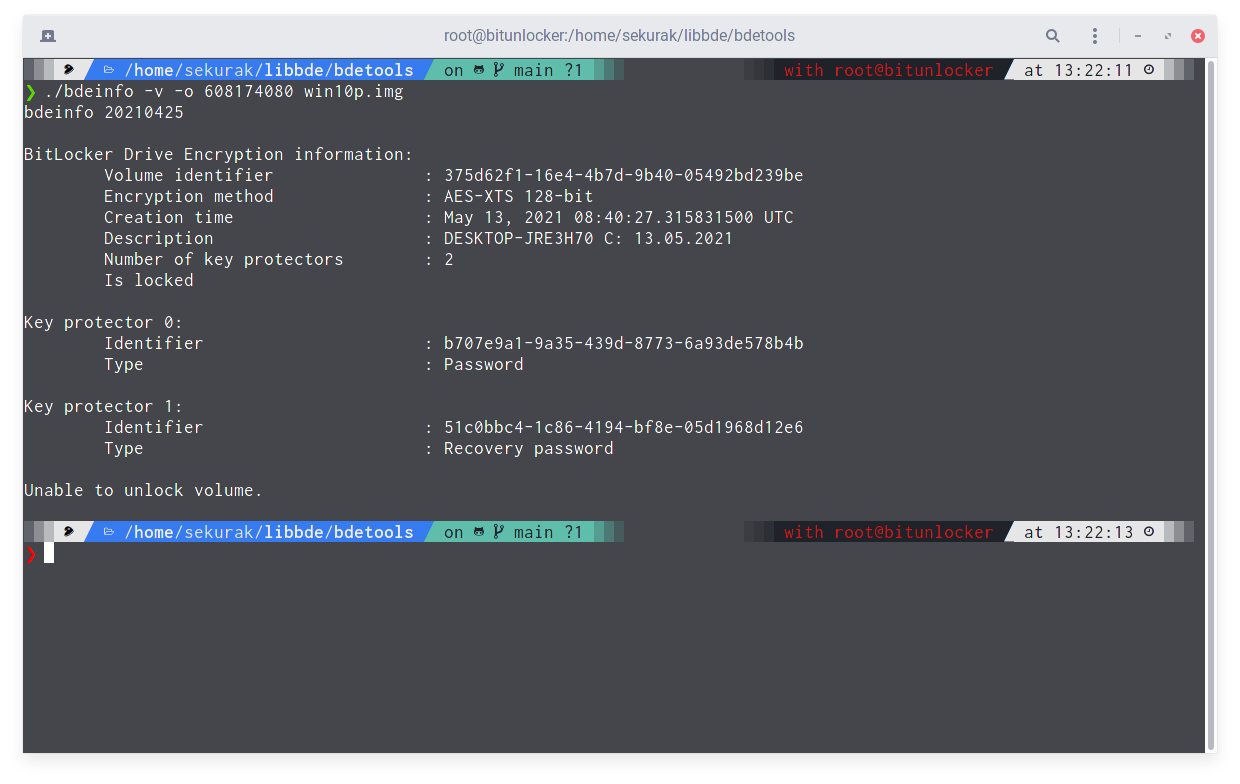1240x784 pixels.
Task: Select the Volume identifier value 375d62f1
Action: pyautogui.click(x=624, y=175)
